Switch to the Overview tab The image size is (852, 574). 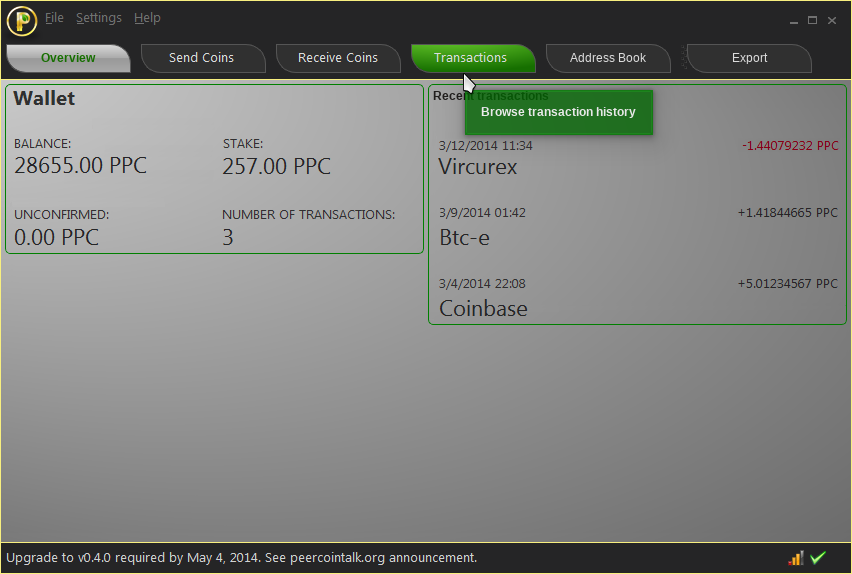68,58
